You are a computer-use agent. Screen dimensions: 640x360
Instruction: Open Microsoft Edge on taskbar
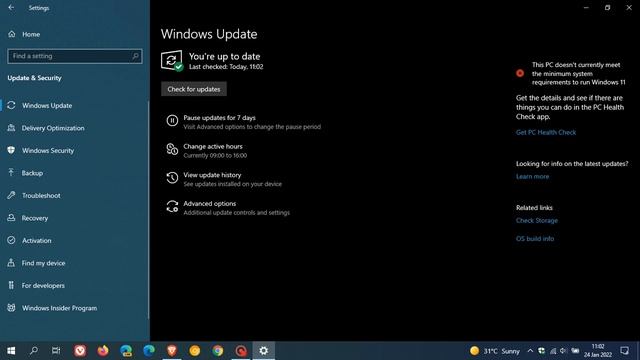pos(149,351)
